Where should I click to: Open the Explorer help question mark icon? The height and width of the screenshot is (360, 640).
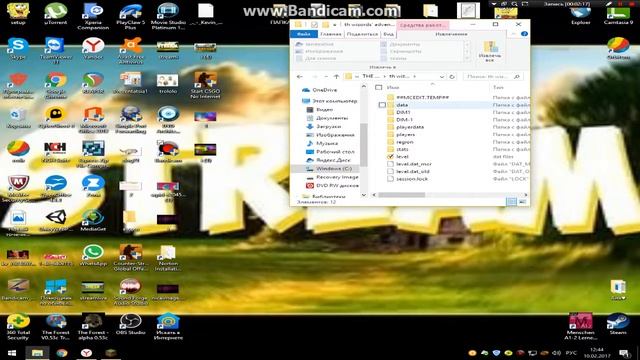(524, 34)
